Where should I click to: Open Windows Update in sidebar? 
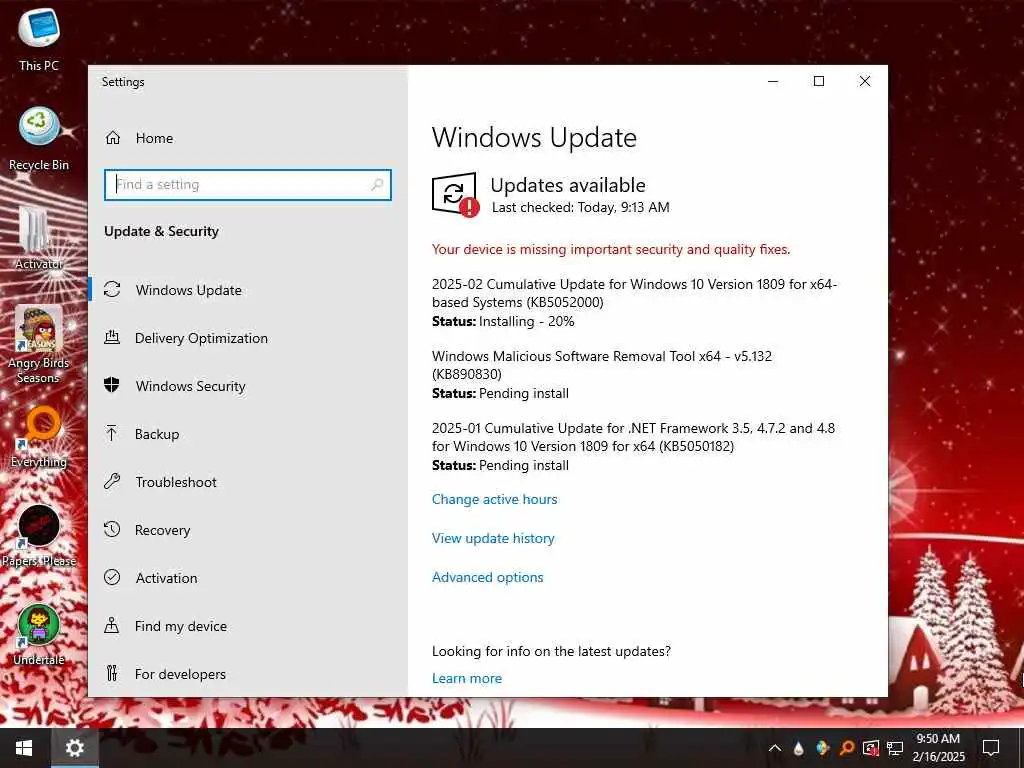pos(248,290)
